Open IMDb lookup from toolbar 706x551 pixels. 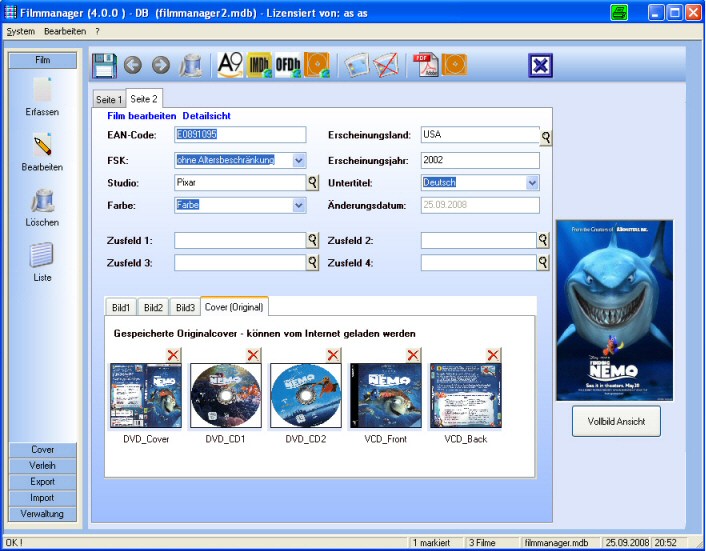[x=260, y=66]
